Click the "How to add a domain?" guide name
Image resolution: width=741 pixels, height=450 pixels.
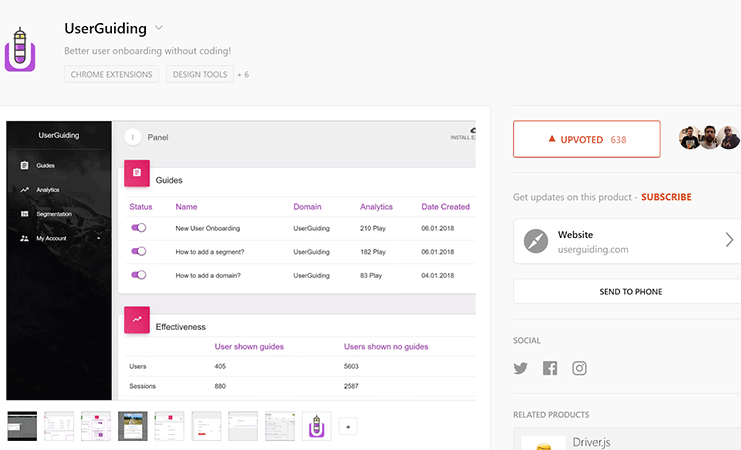(208, 276)
